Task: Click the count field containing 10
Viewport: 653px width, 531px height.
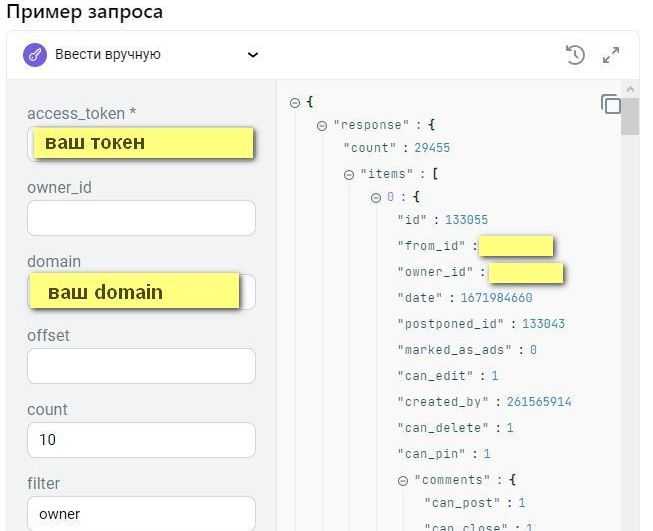Action: pyautogui.click(x=141, y=440)
